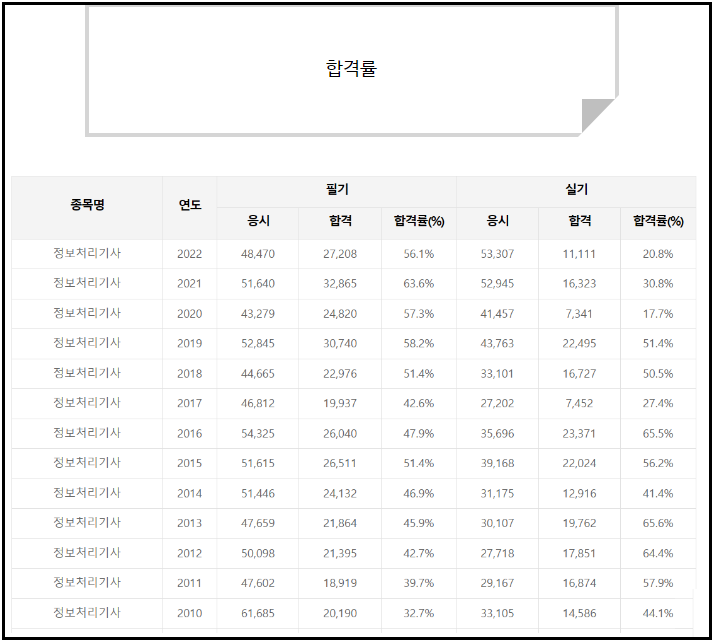Select the year 2021 cell
This screenshot has width=714, height=641.
(x=189, y=284)
